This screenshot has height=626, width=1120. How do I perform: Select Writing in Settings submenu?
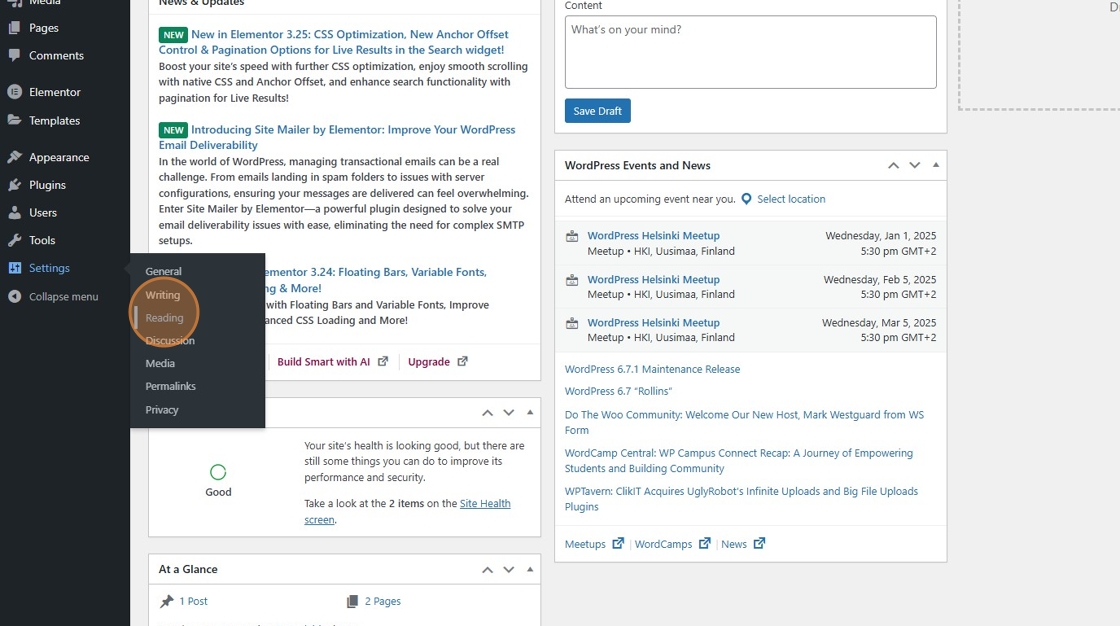click(x=163, y=295)
